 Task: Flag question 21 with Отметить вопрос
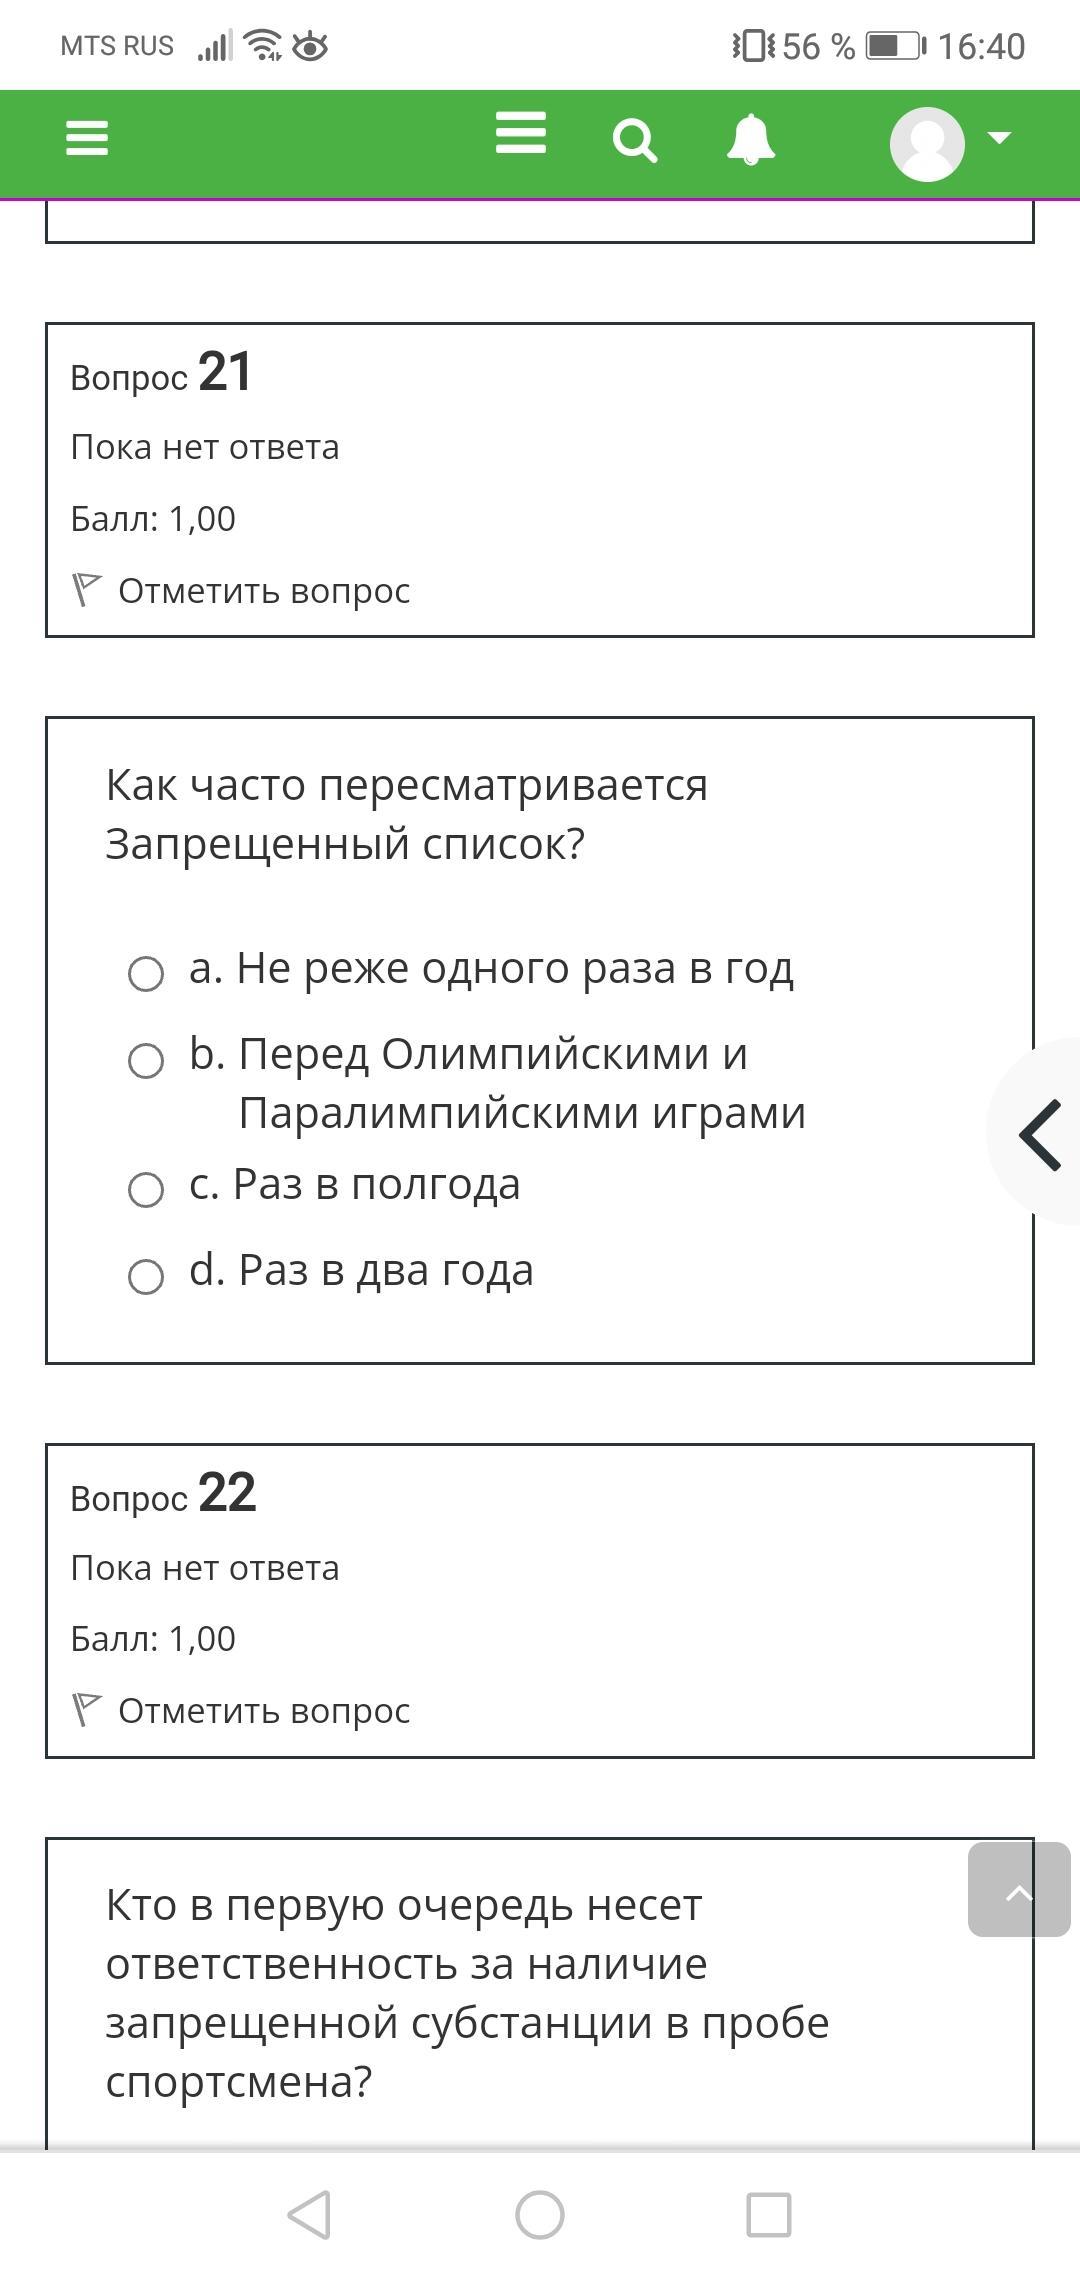tap(241, 591)
